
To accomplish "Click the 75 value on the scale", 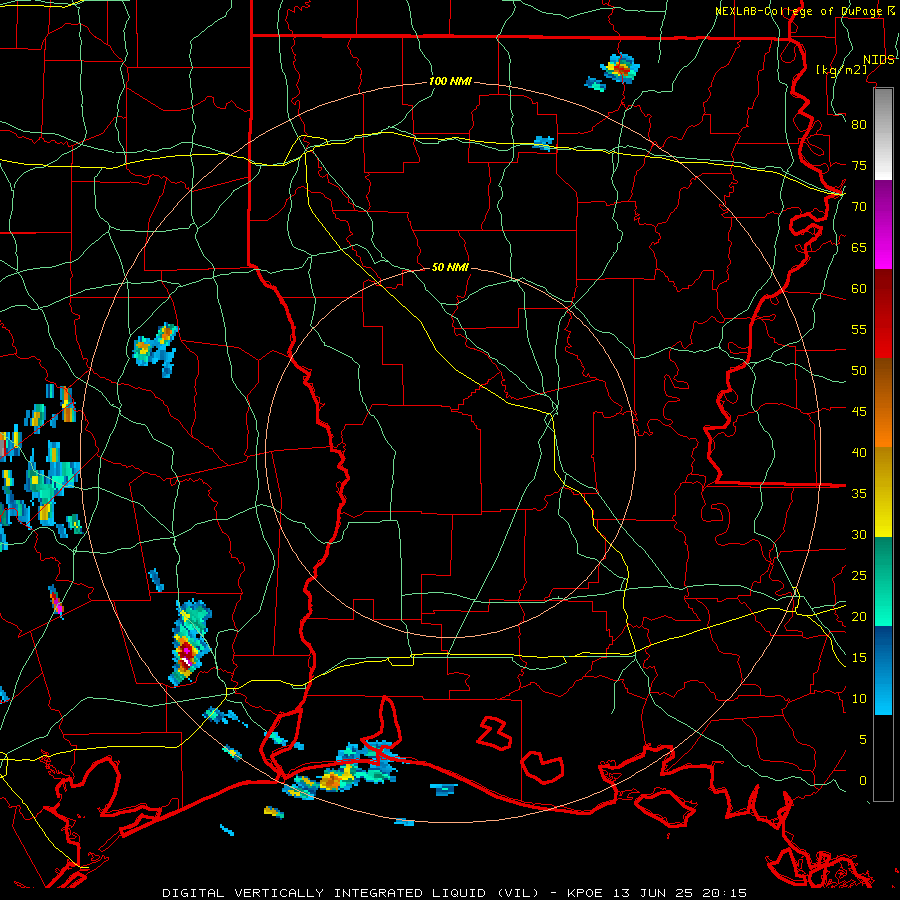I will click(x=859, y=165).
